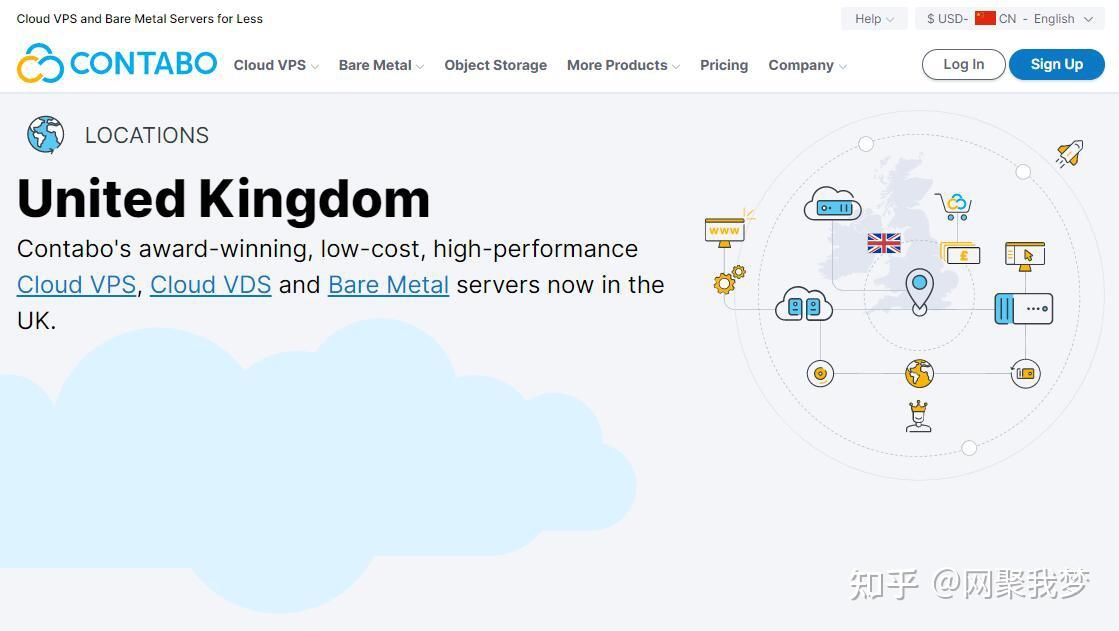This screenshot has height=631, width=1119.
Task: Open the currency and language selector
Action: pos(1009,19)
